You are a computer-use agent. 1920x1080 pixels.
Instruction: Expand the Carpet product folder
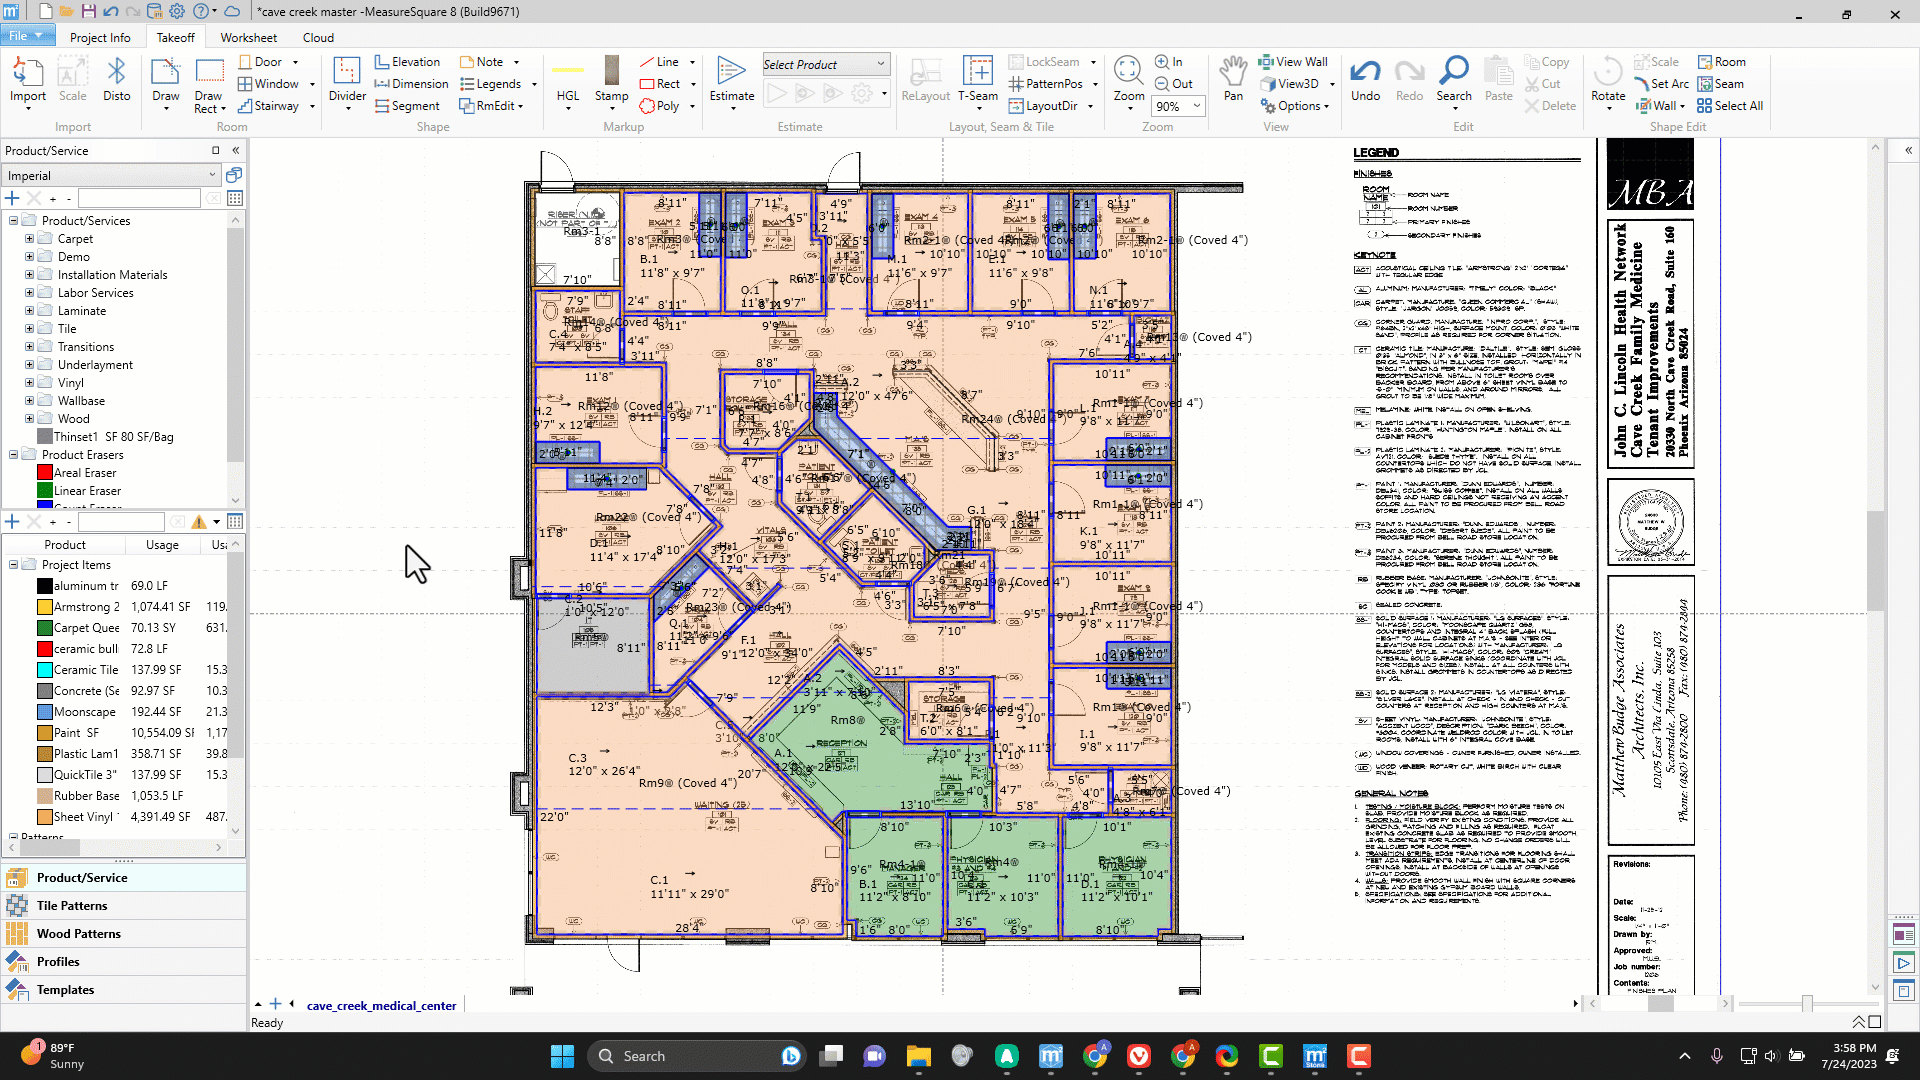coord(29,239)
